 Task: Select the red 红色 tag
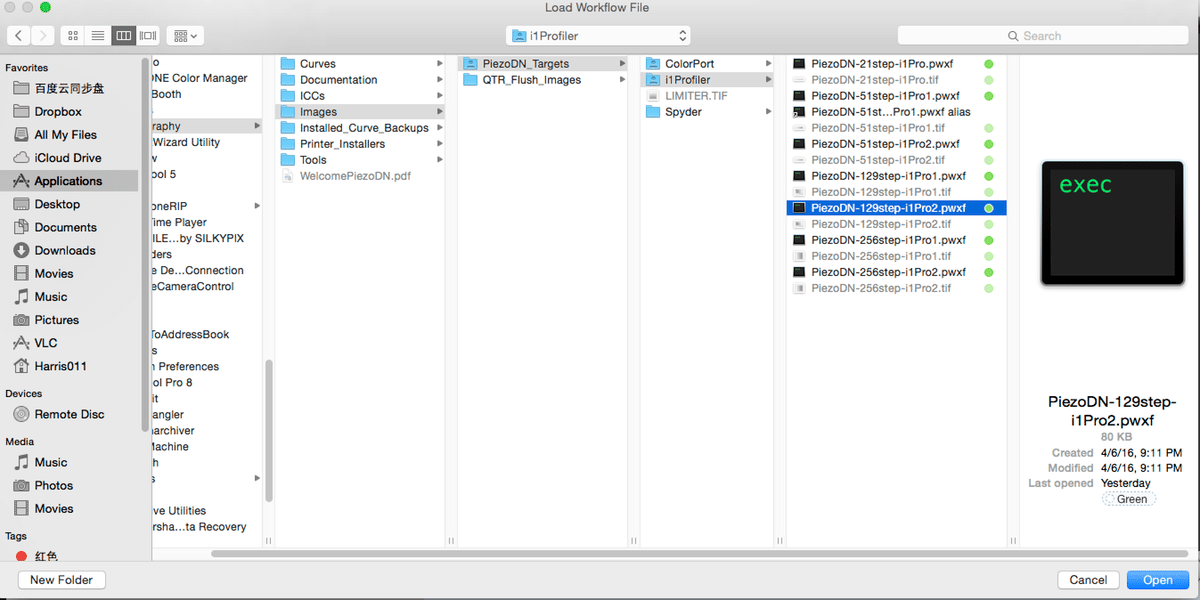[46, 555]
